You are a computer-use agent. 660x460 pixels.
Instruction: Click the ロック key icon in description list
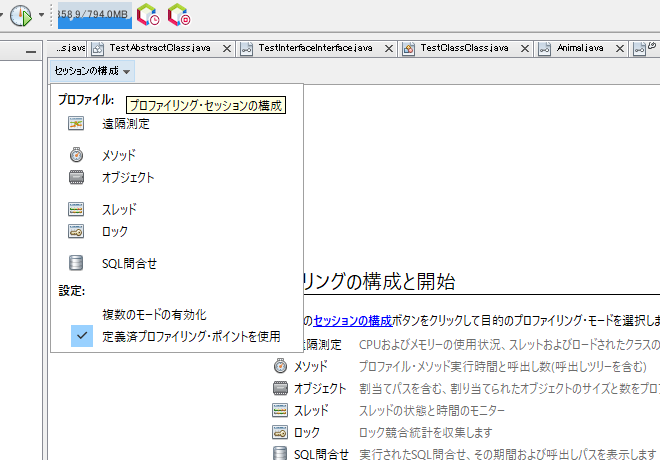(280, 432)
